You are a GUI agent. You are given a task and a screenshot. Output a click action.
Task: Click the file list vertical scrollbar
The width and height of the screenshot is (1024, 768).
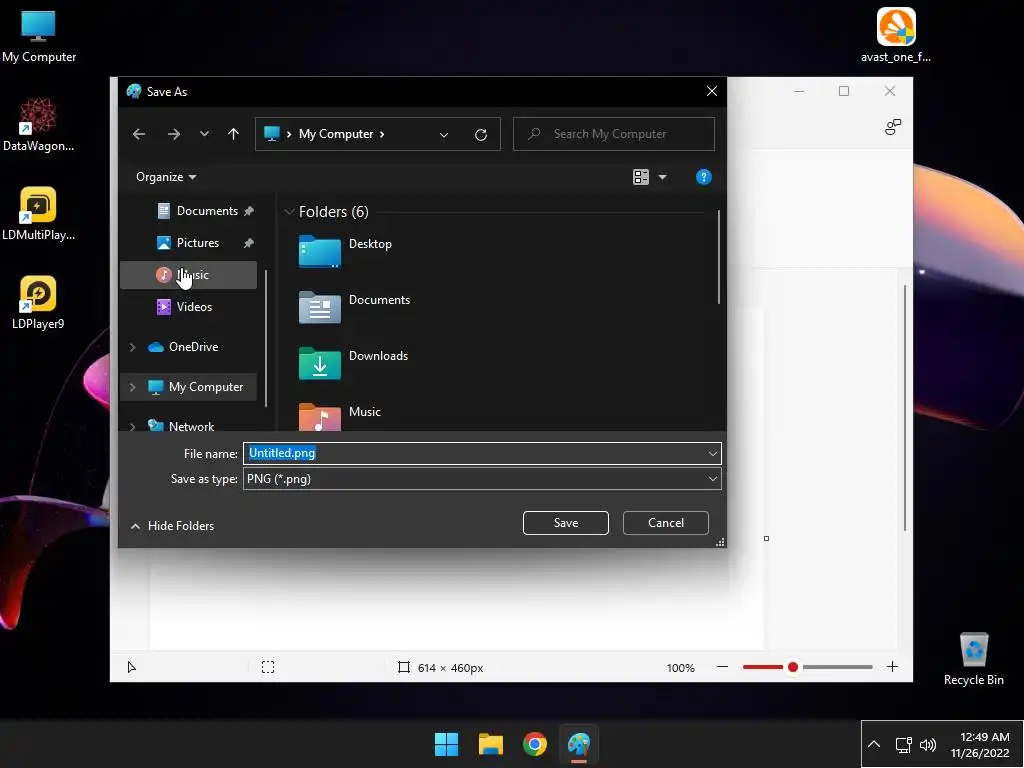(x=719, y=257)
